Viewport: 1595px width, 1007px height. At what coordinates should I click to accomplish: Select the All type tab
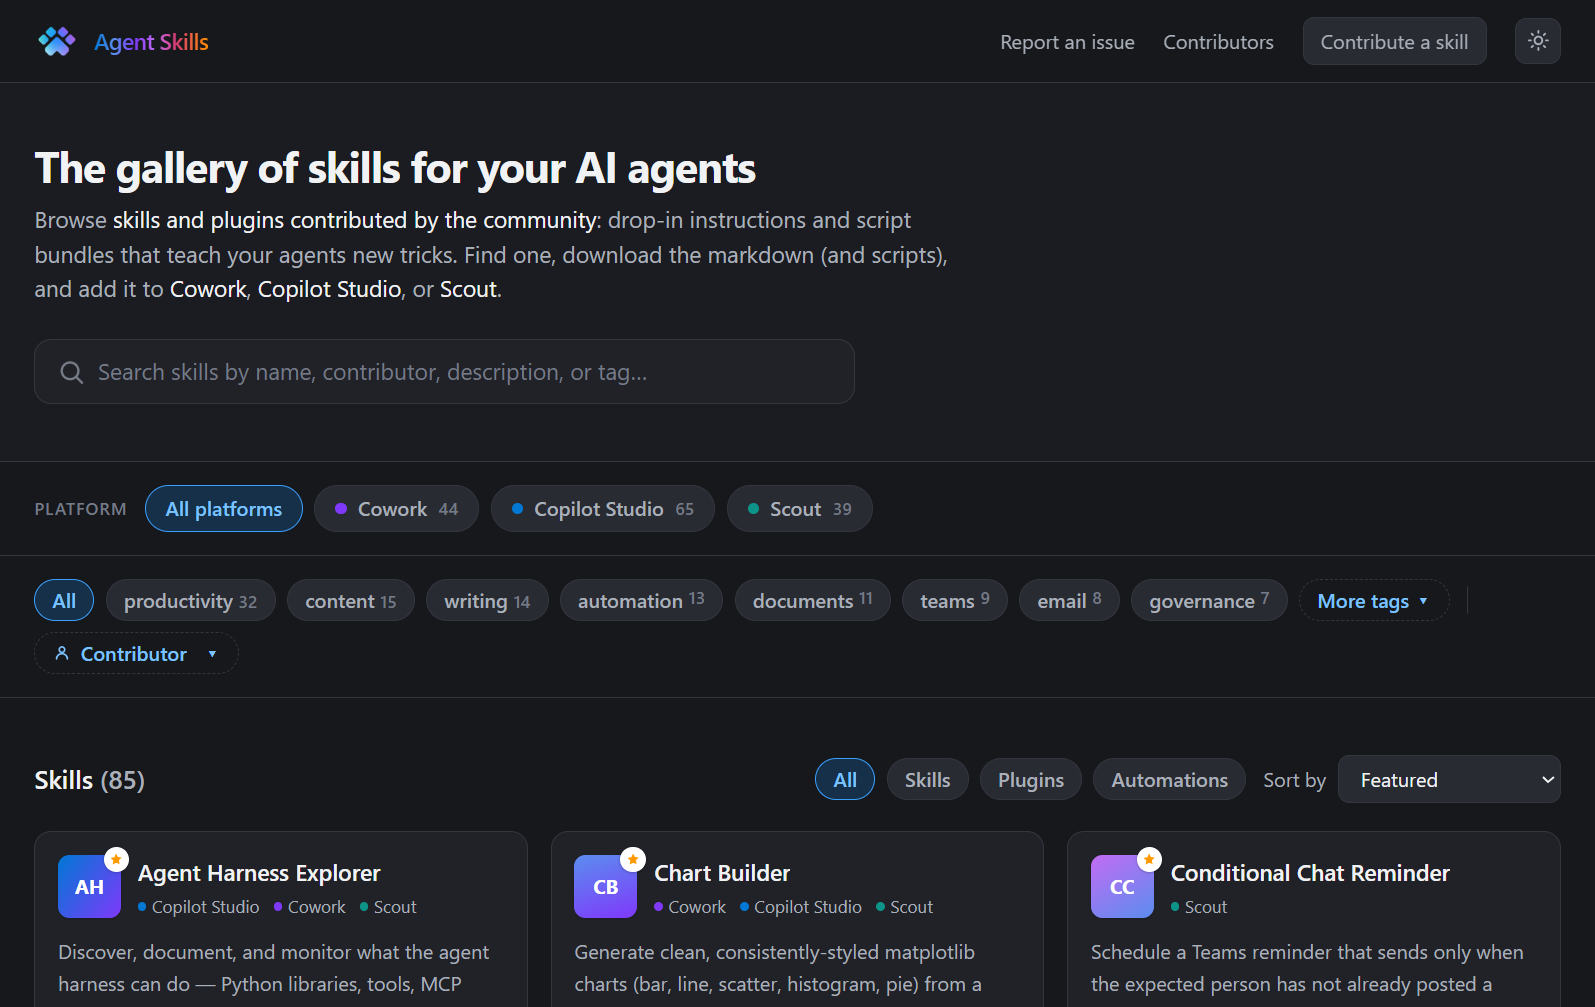(845, 780)
